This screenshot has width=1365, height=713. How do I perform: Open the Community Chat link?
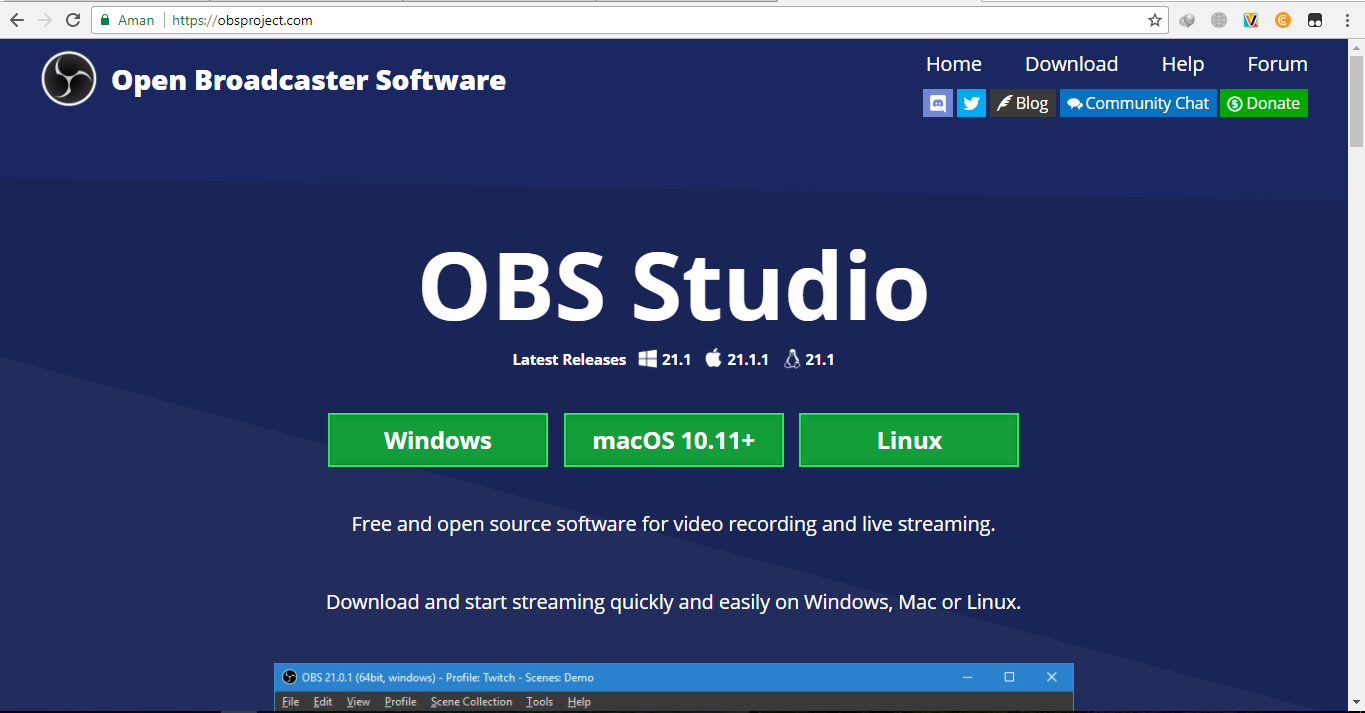pyautogui.click(x=1138, y=103)
